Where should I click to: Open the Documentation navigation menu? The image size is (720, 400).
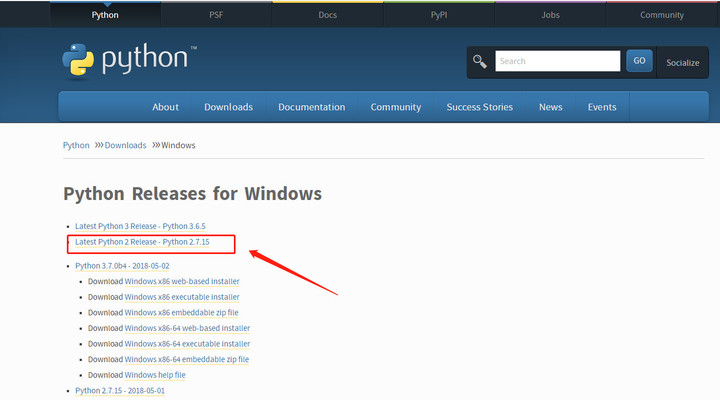(311, 107)
